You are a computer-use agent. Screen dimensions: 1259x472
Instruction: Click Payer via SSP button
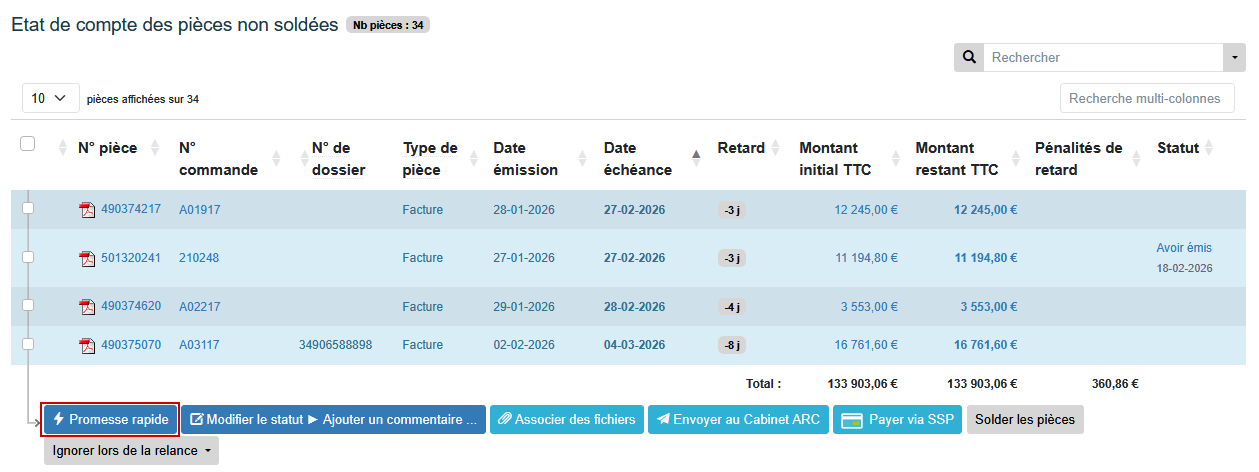[898, 420]
